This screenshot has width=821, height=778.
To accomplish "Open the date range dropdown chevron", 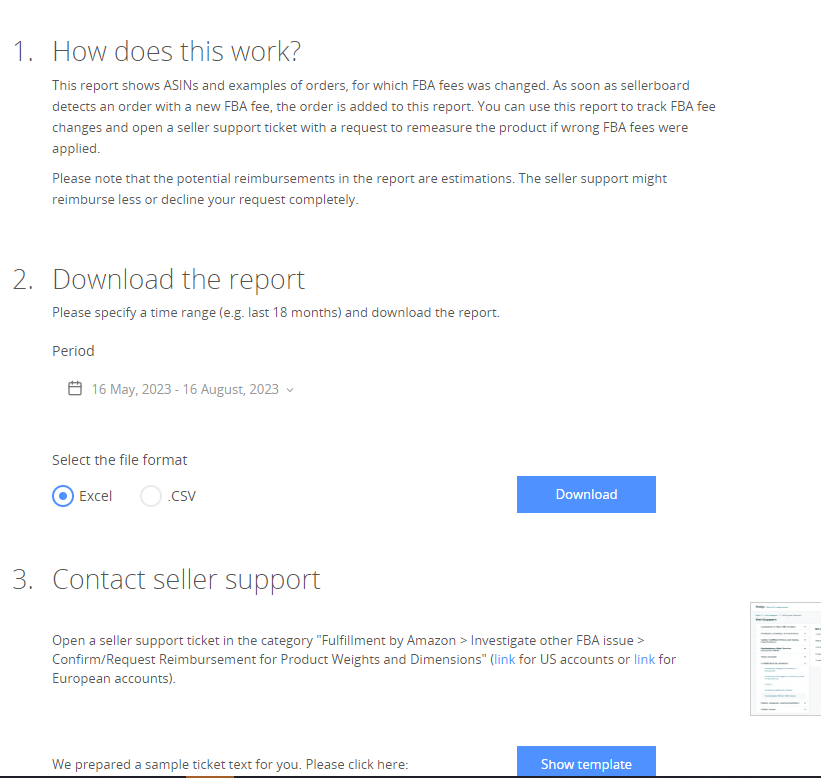I will pos(290,390).
